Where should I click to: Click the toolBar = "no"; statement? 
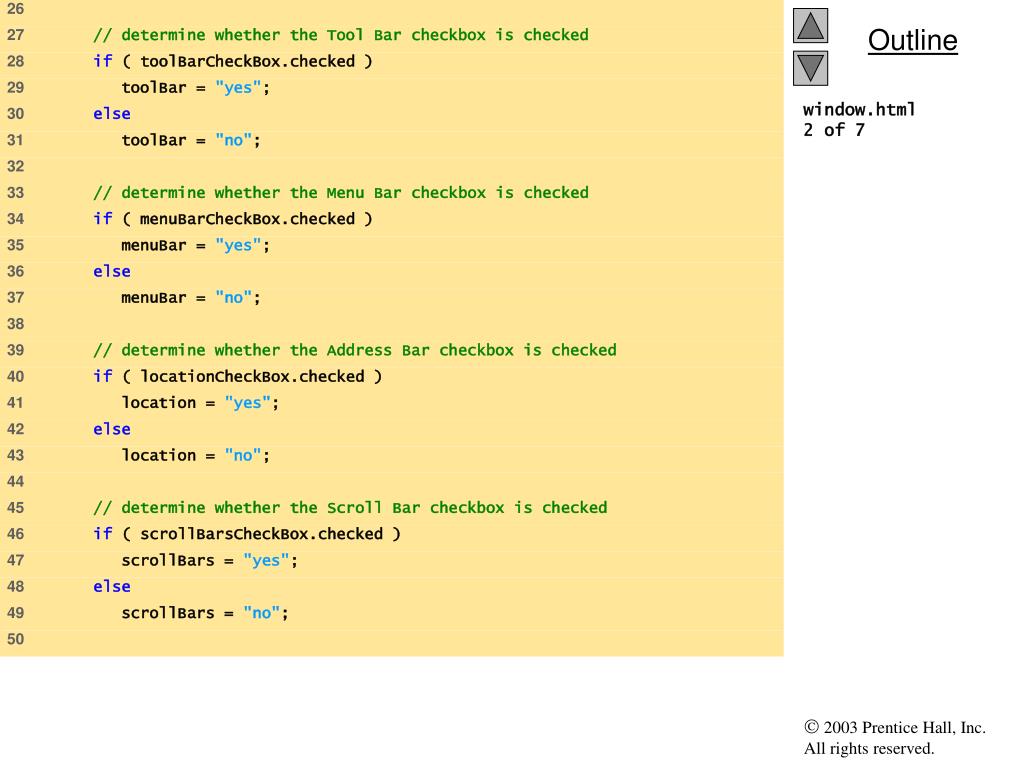(191, 140)
